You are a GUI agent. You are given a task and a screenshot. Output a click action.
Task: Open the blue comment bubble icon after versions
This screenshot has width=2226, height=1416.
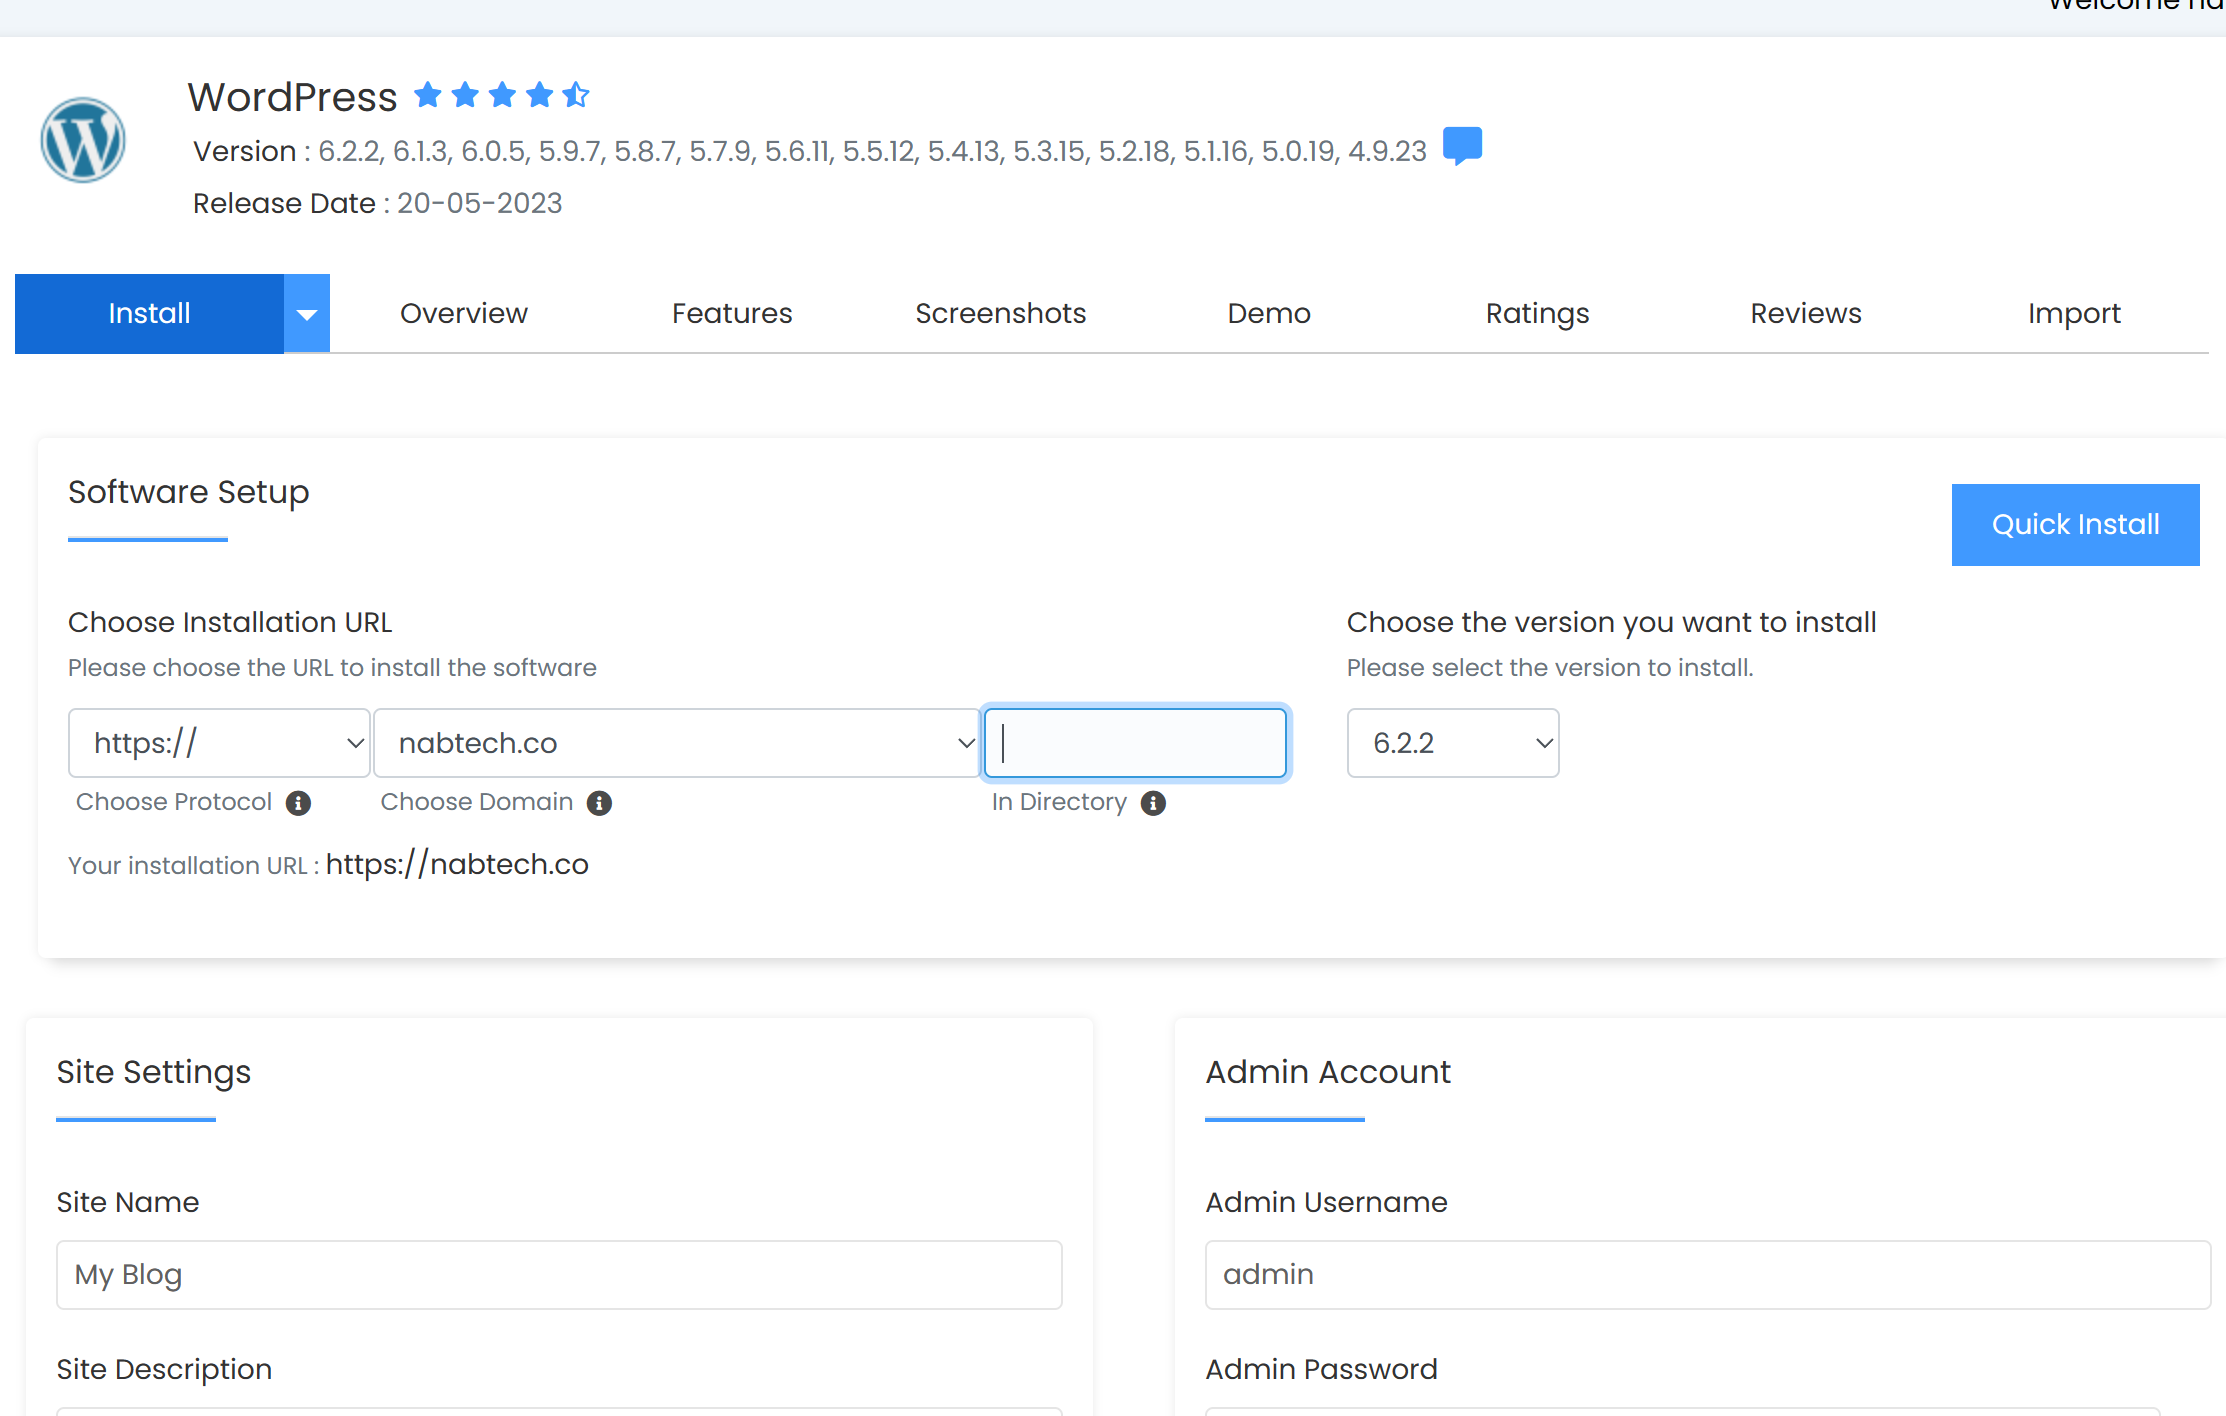pos(1462,146)
